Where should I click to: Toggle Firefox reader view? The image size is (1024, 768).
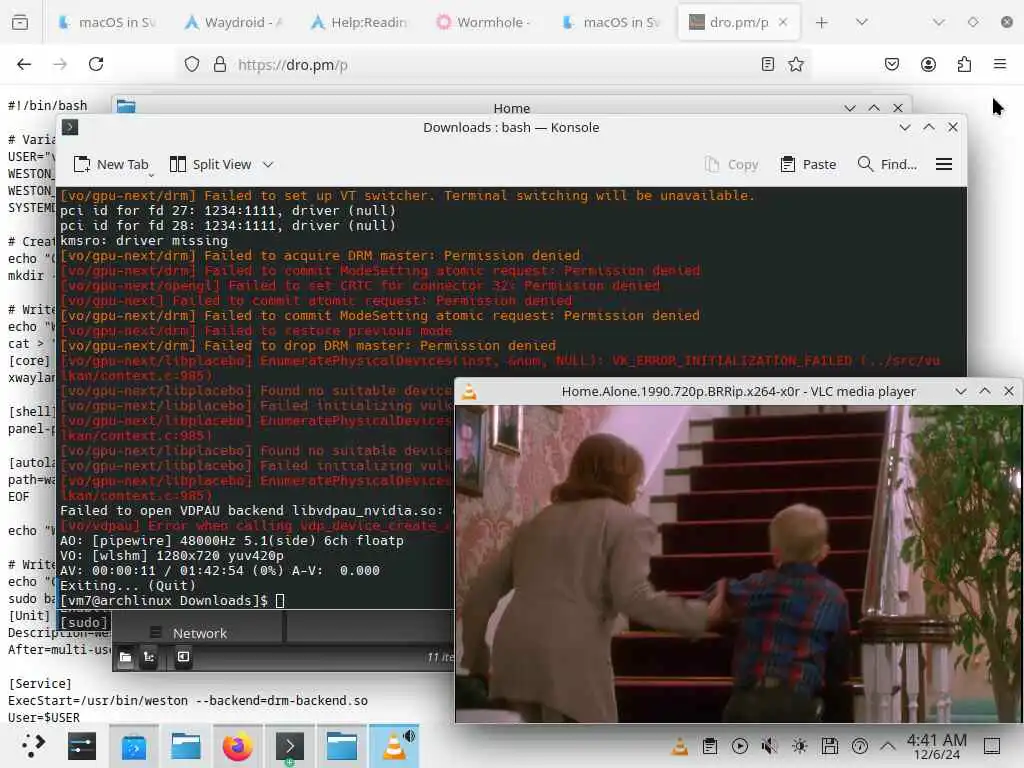click(768, 64)
